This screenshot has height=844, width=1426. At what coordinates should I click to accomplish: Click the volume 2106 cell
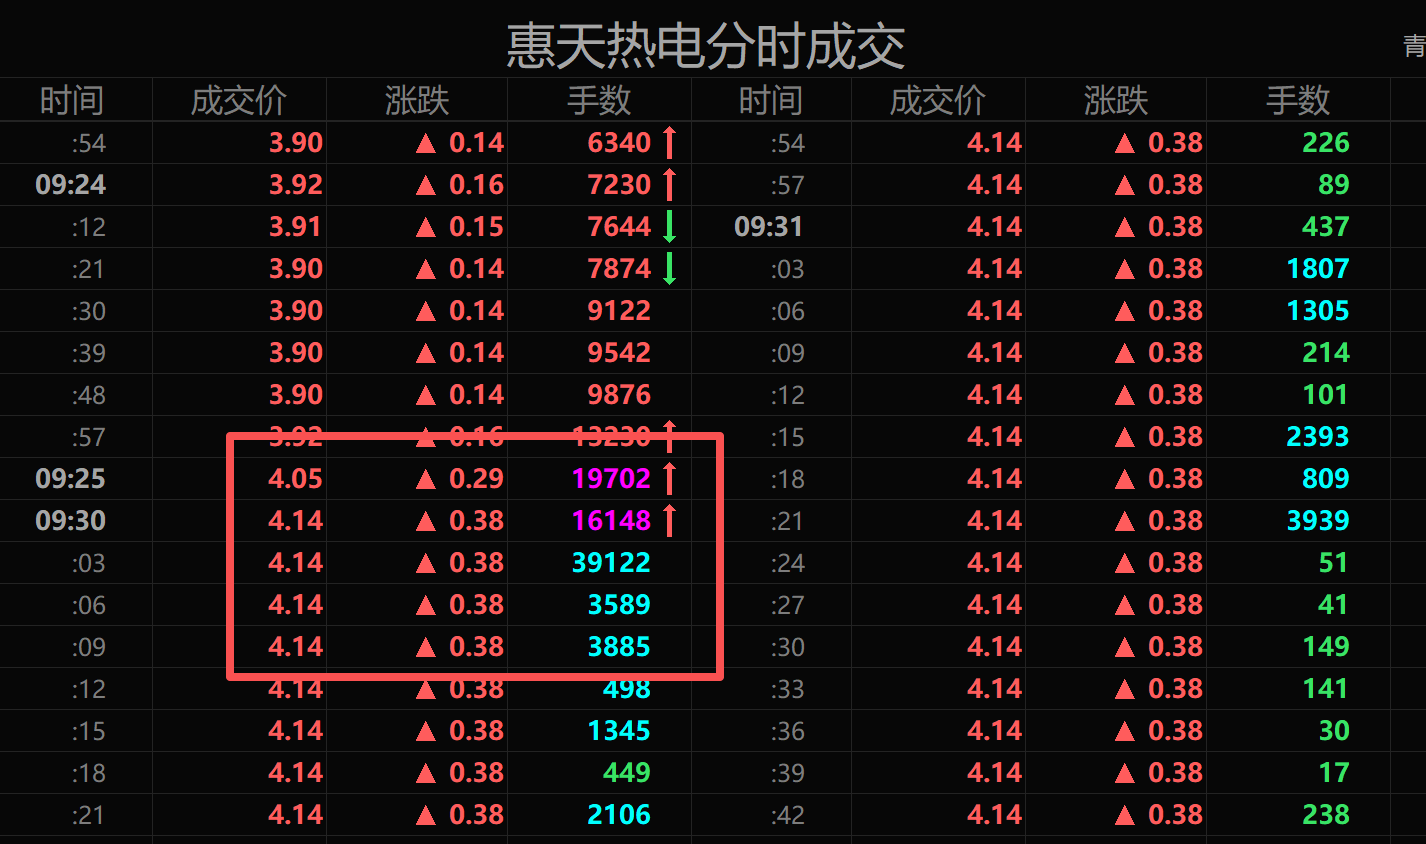point(619,815)
